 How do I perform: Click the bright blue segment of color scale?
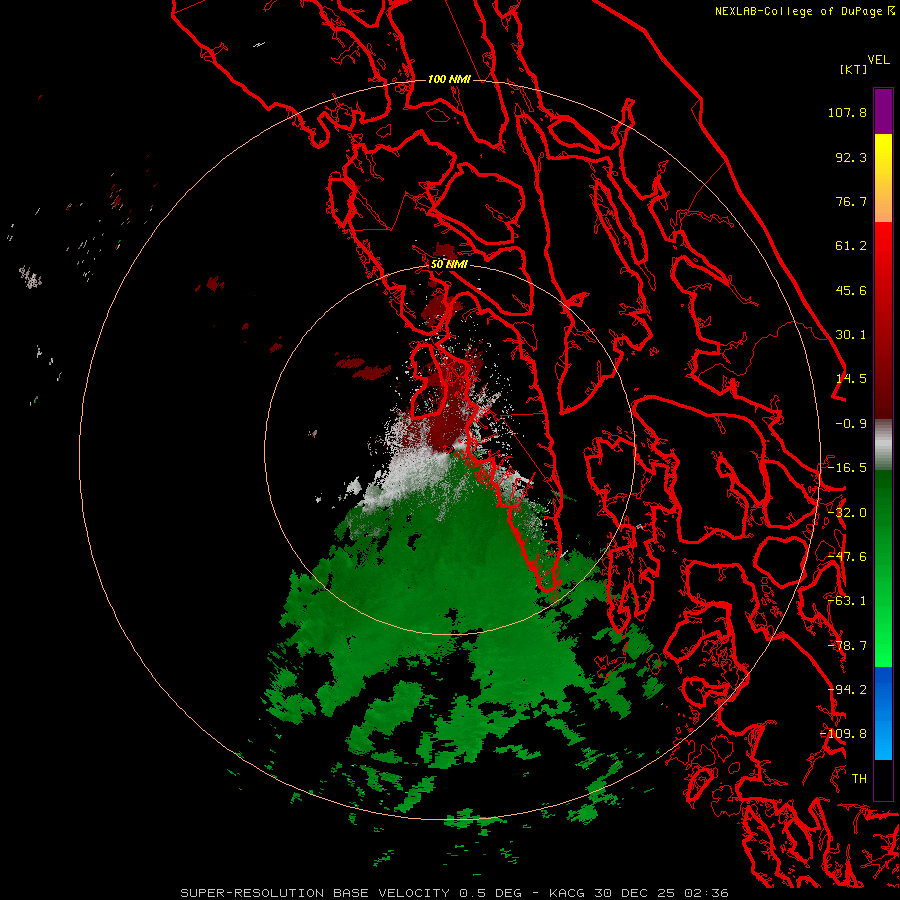[x=883, y=713]
